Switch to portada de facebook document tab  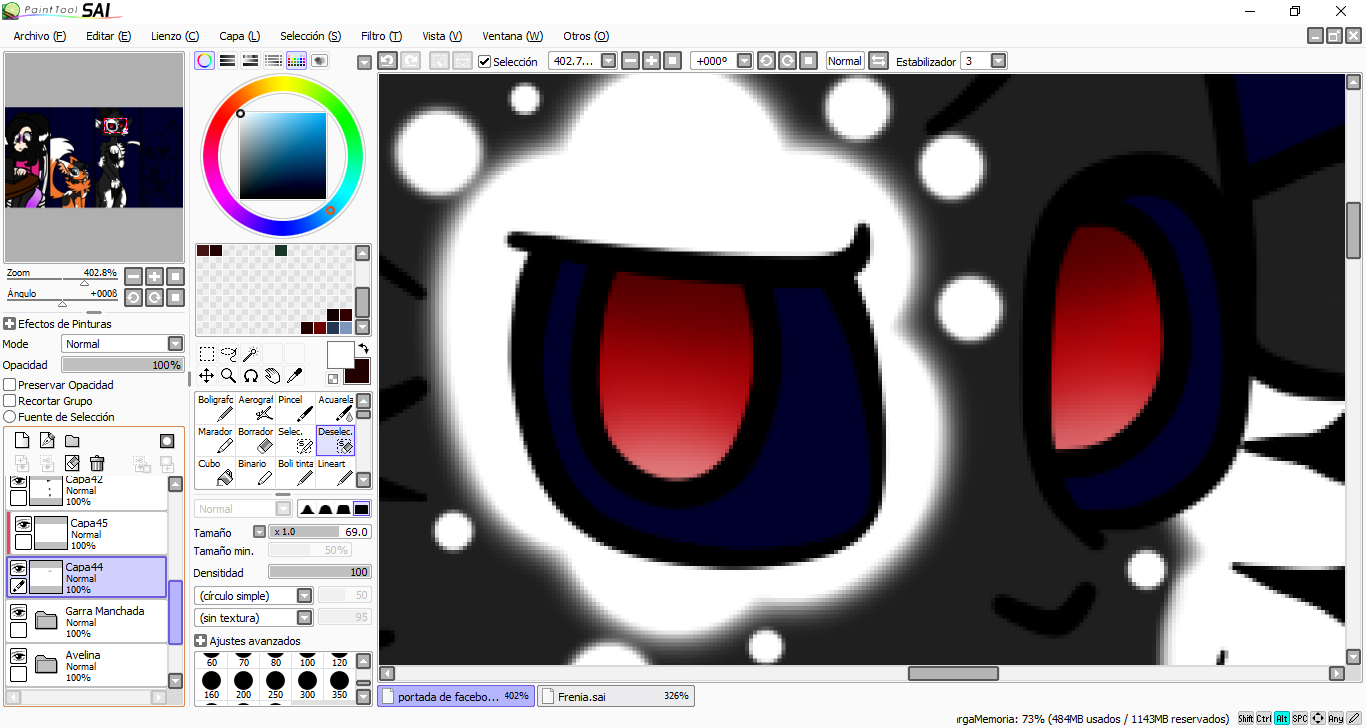pos(456,696)
